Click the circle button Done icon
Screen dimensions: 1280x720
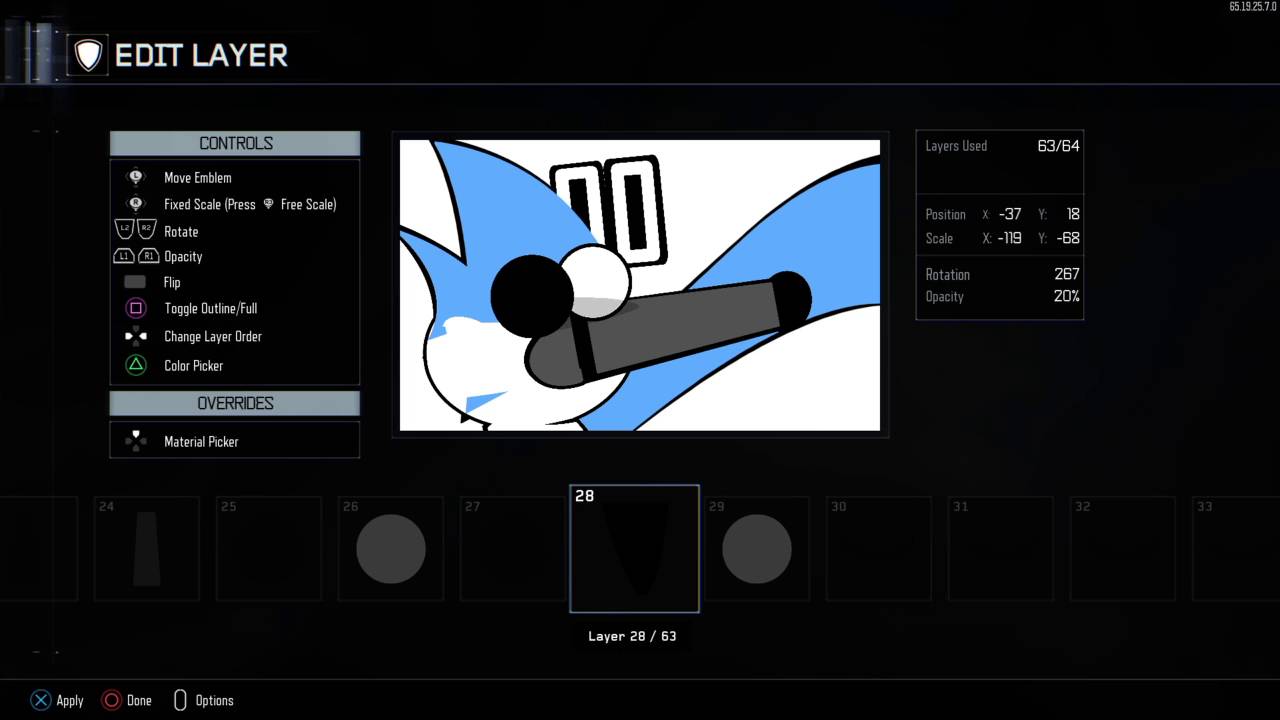[x=112, y=700]
